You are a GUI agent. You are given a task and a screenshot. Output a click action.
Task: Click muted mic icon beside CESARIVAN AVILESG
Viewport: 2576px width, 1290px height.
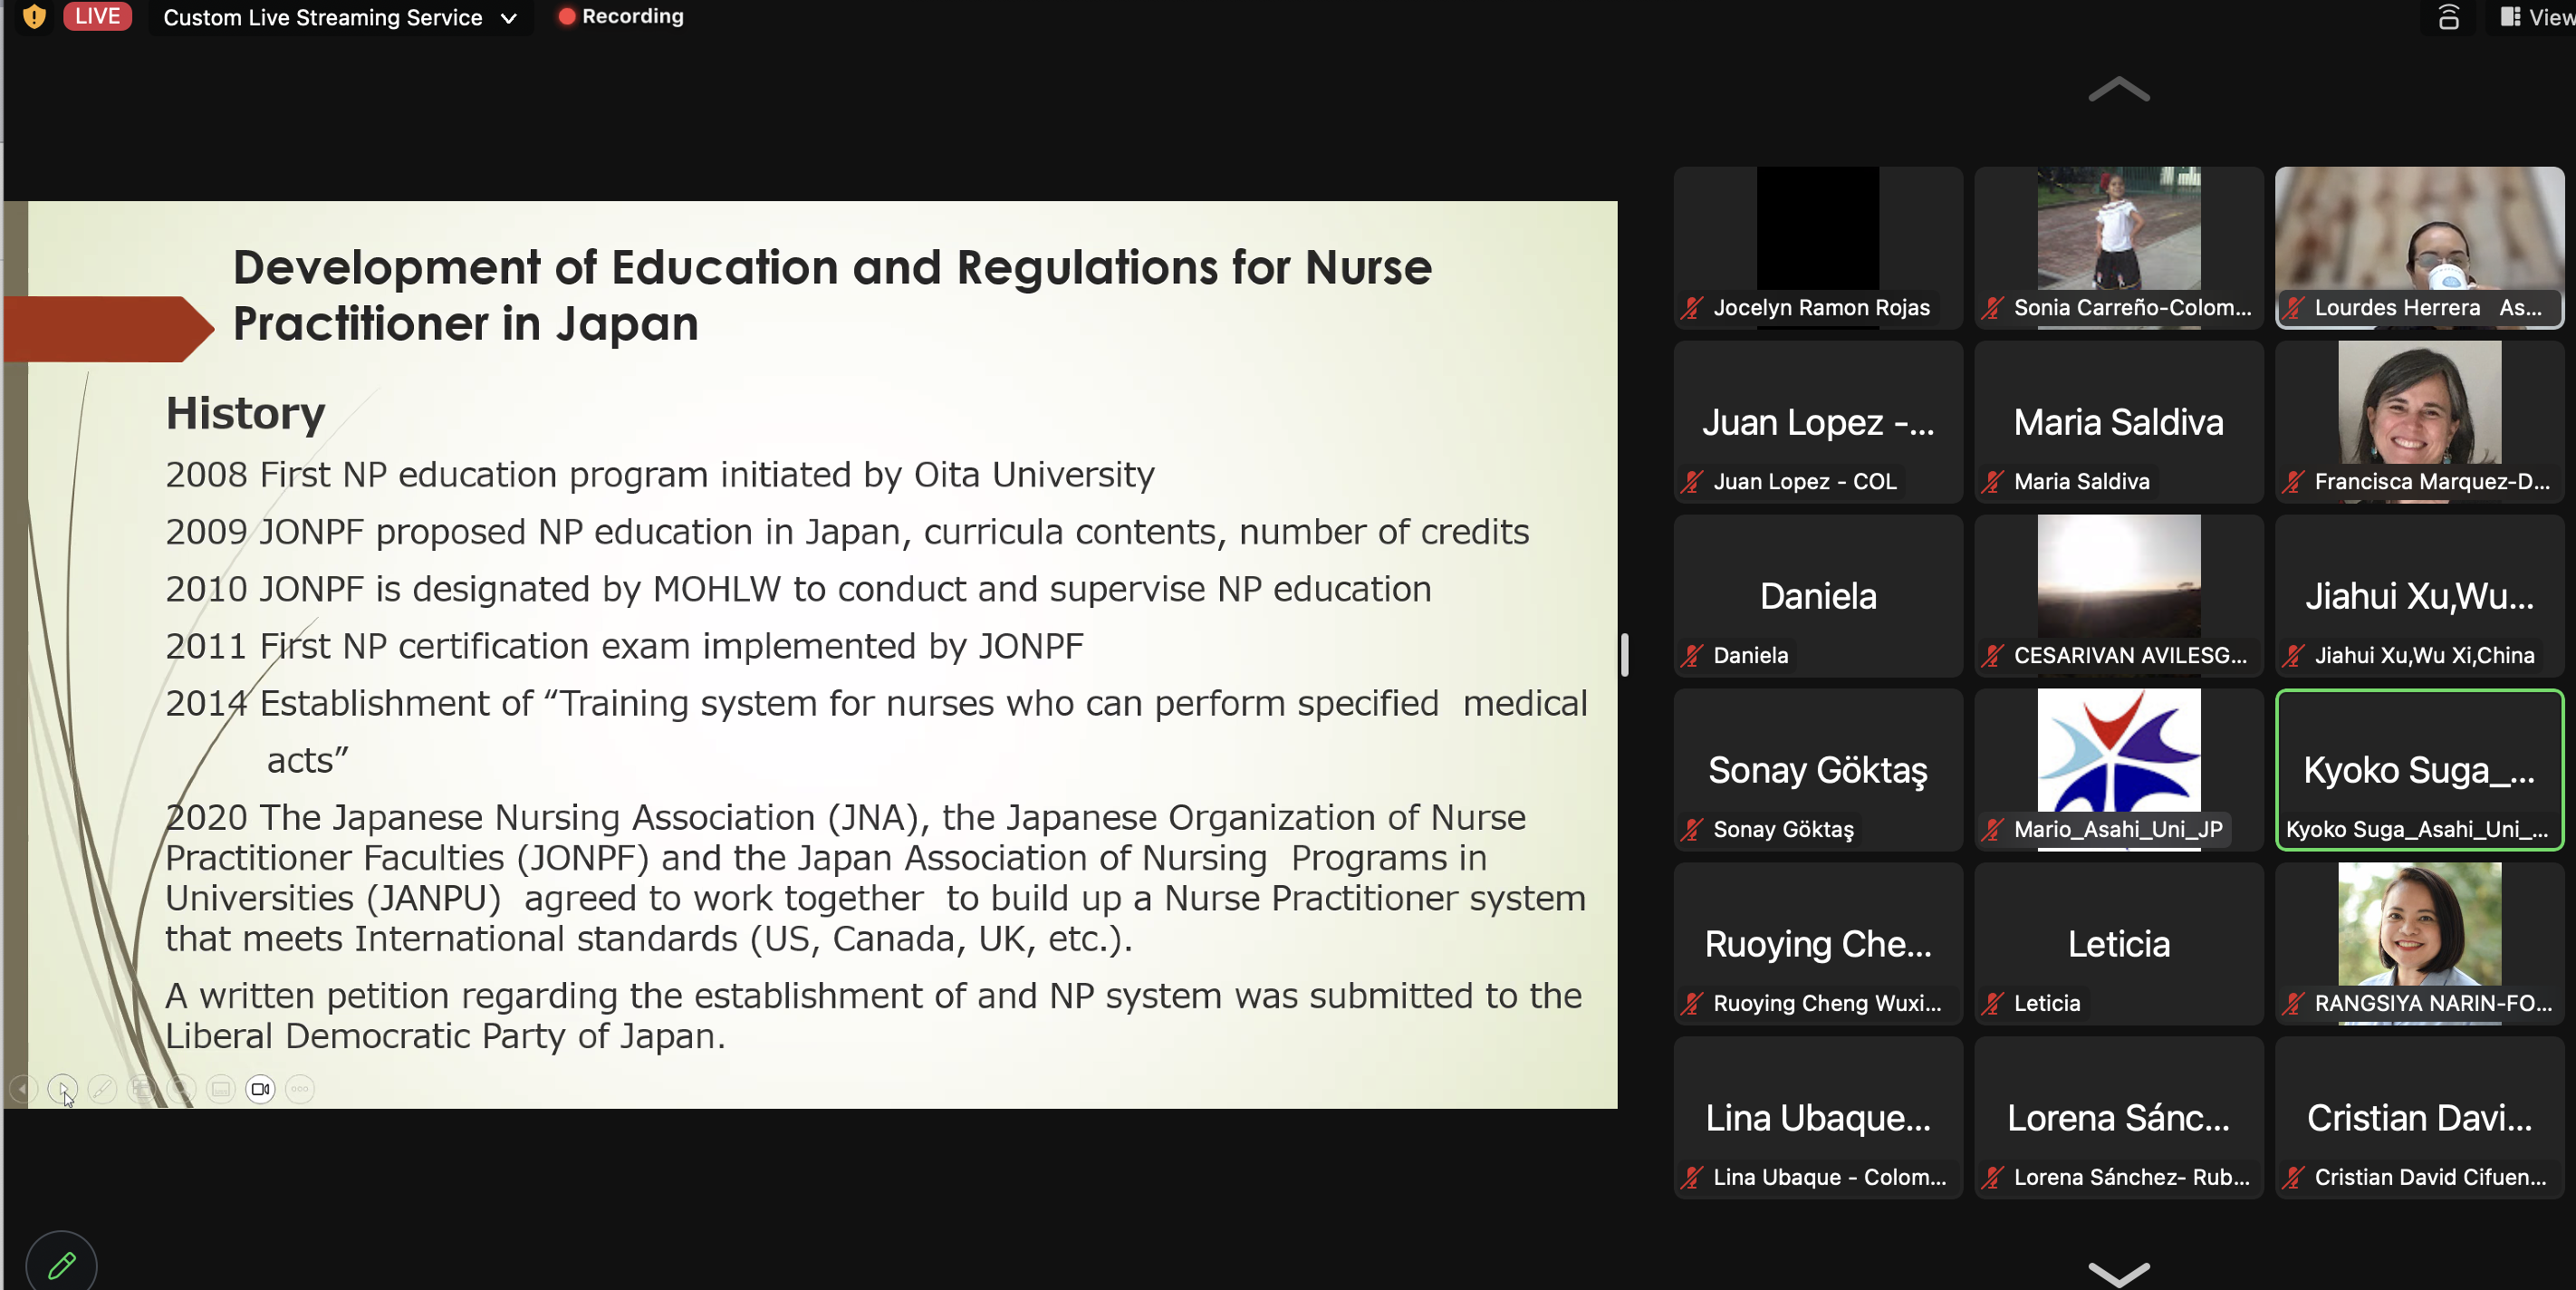coord(1993,656)
